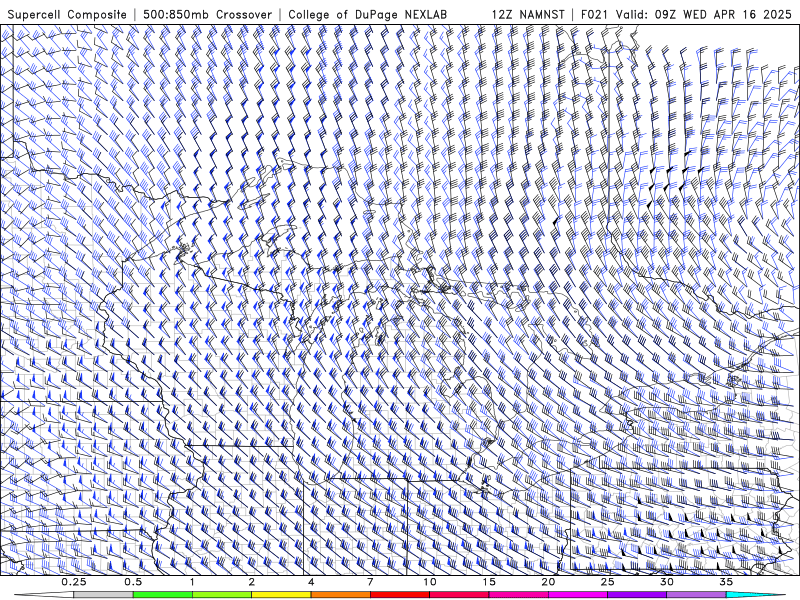
Task: Click College of DuPage NEXLAB text
Action: click(x=367, y=14)
